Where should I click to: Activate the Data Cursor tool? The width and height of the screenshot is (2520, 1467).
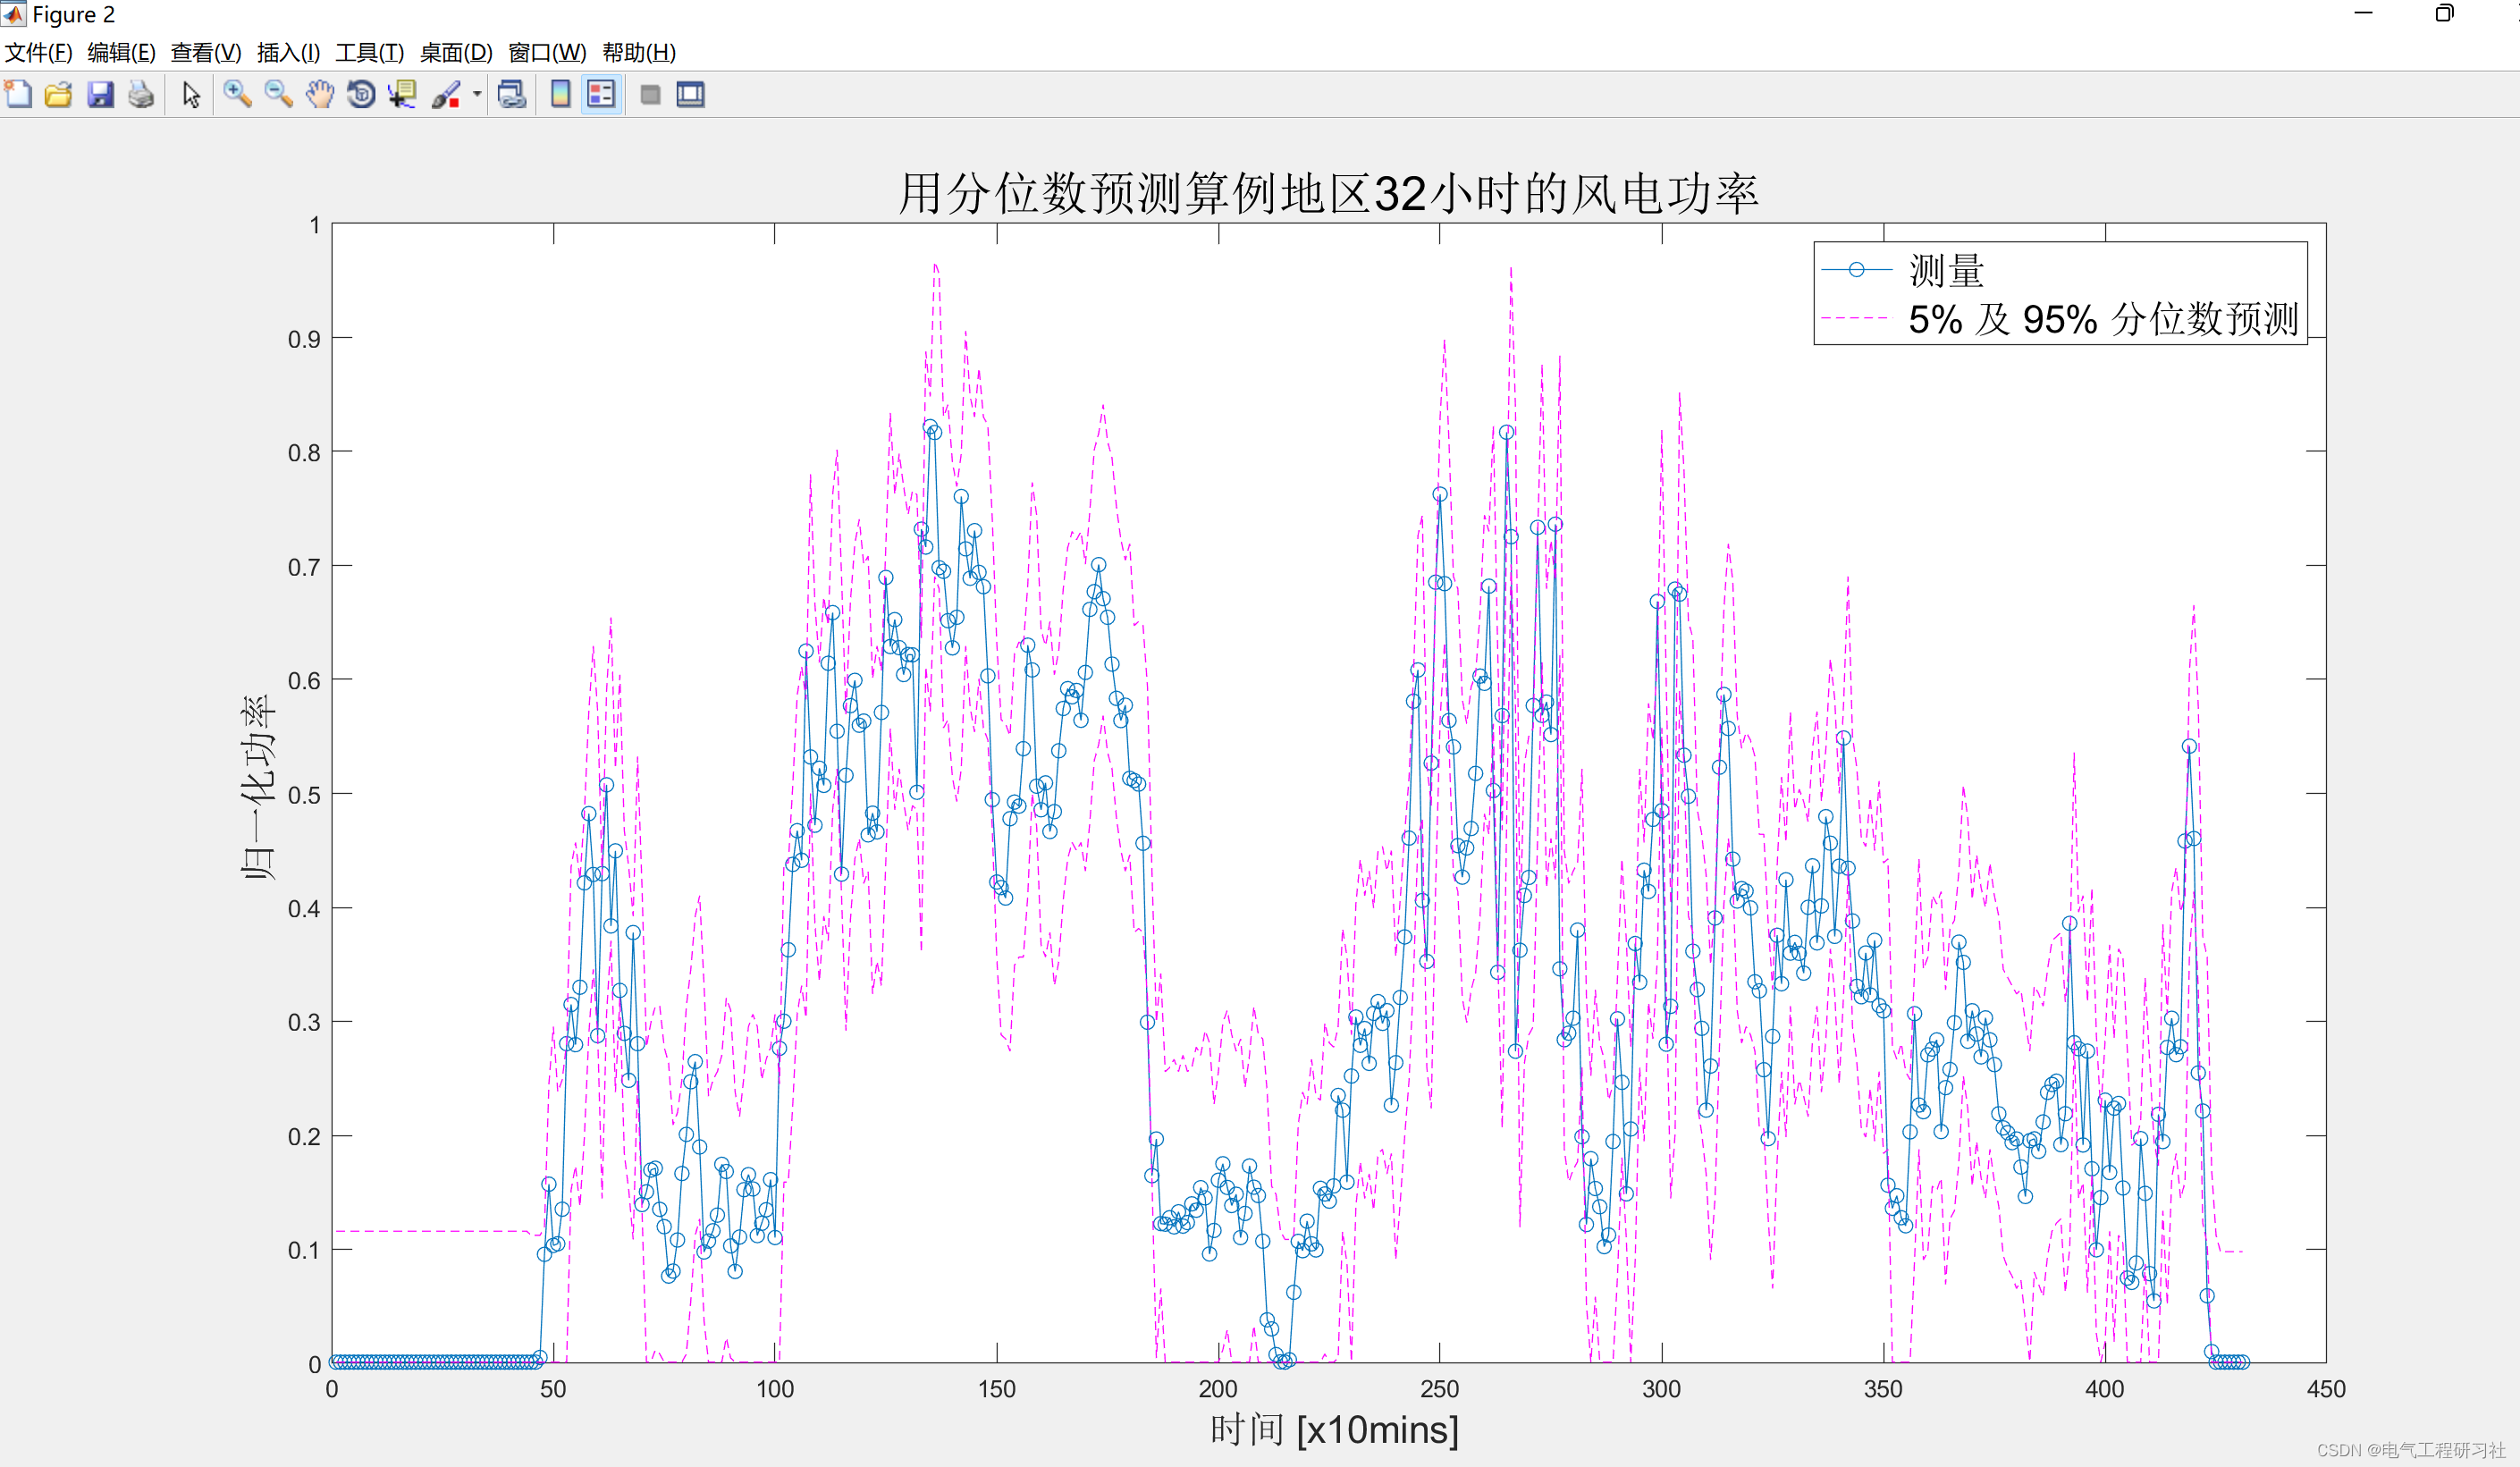402,95
